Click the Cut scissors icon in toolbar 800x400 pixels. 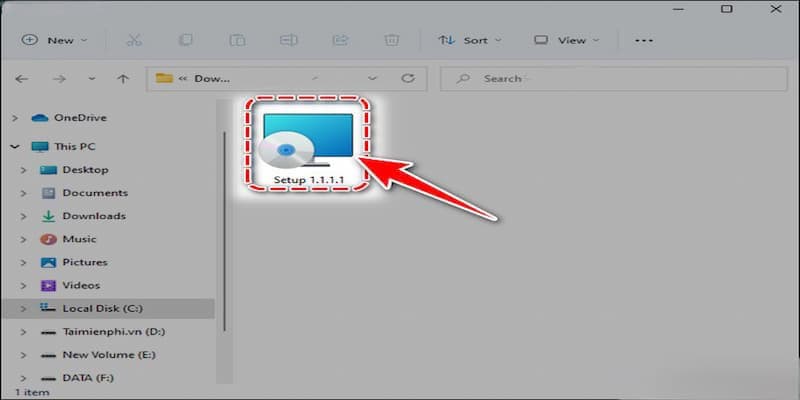coord(133,40)
